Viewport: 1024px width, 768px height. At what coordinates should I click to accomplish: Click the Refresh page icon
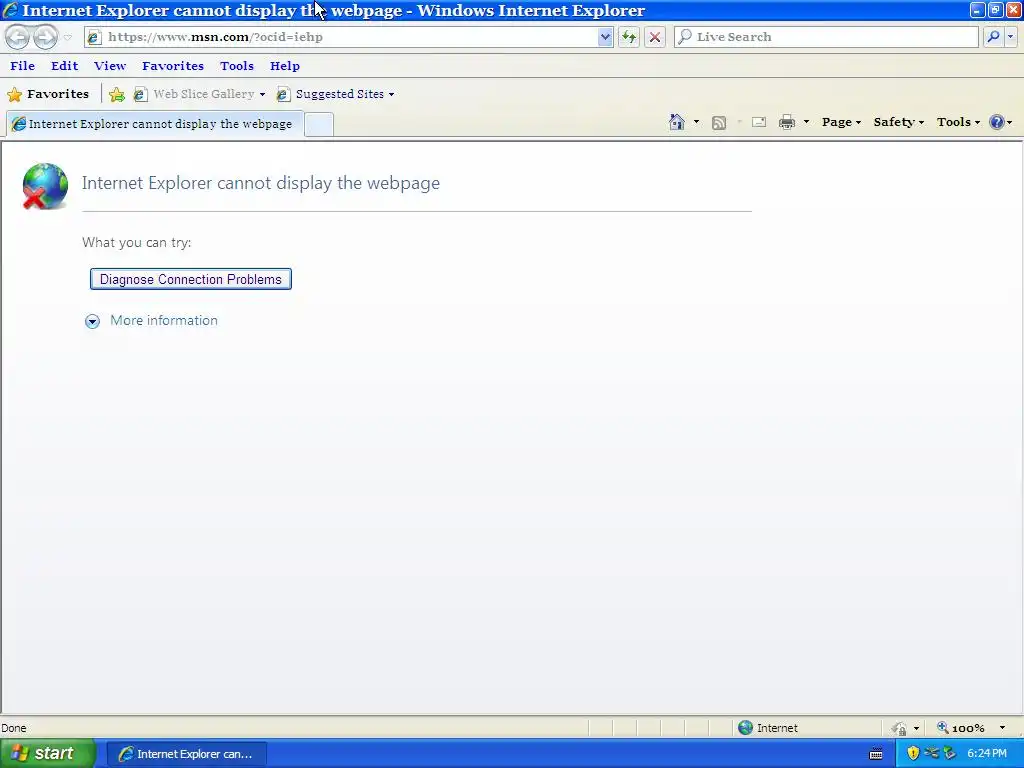(x=629, y=37)
